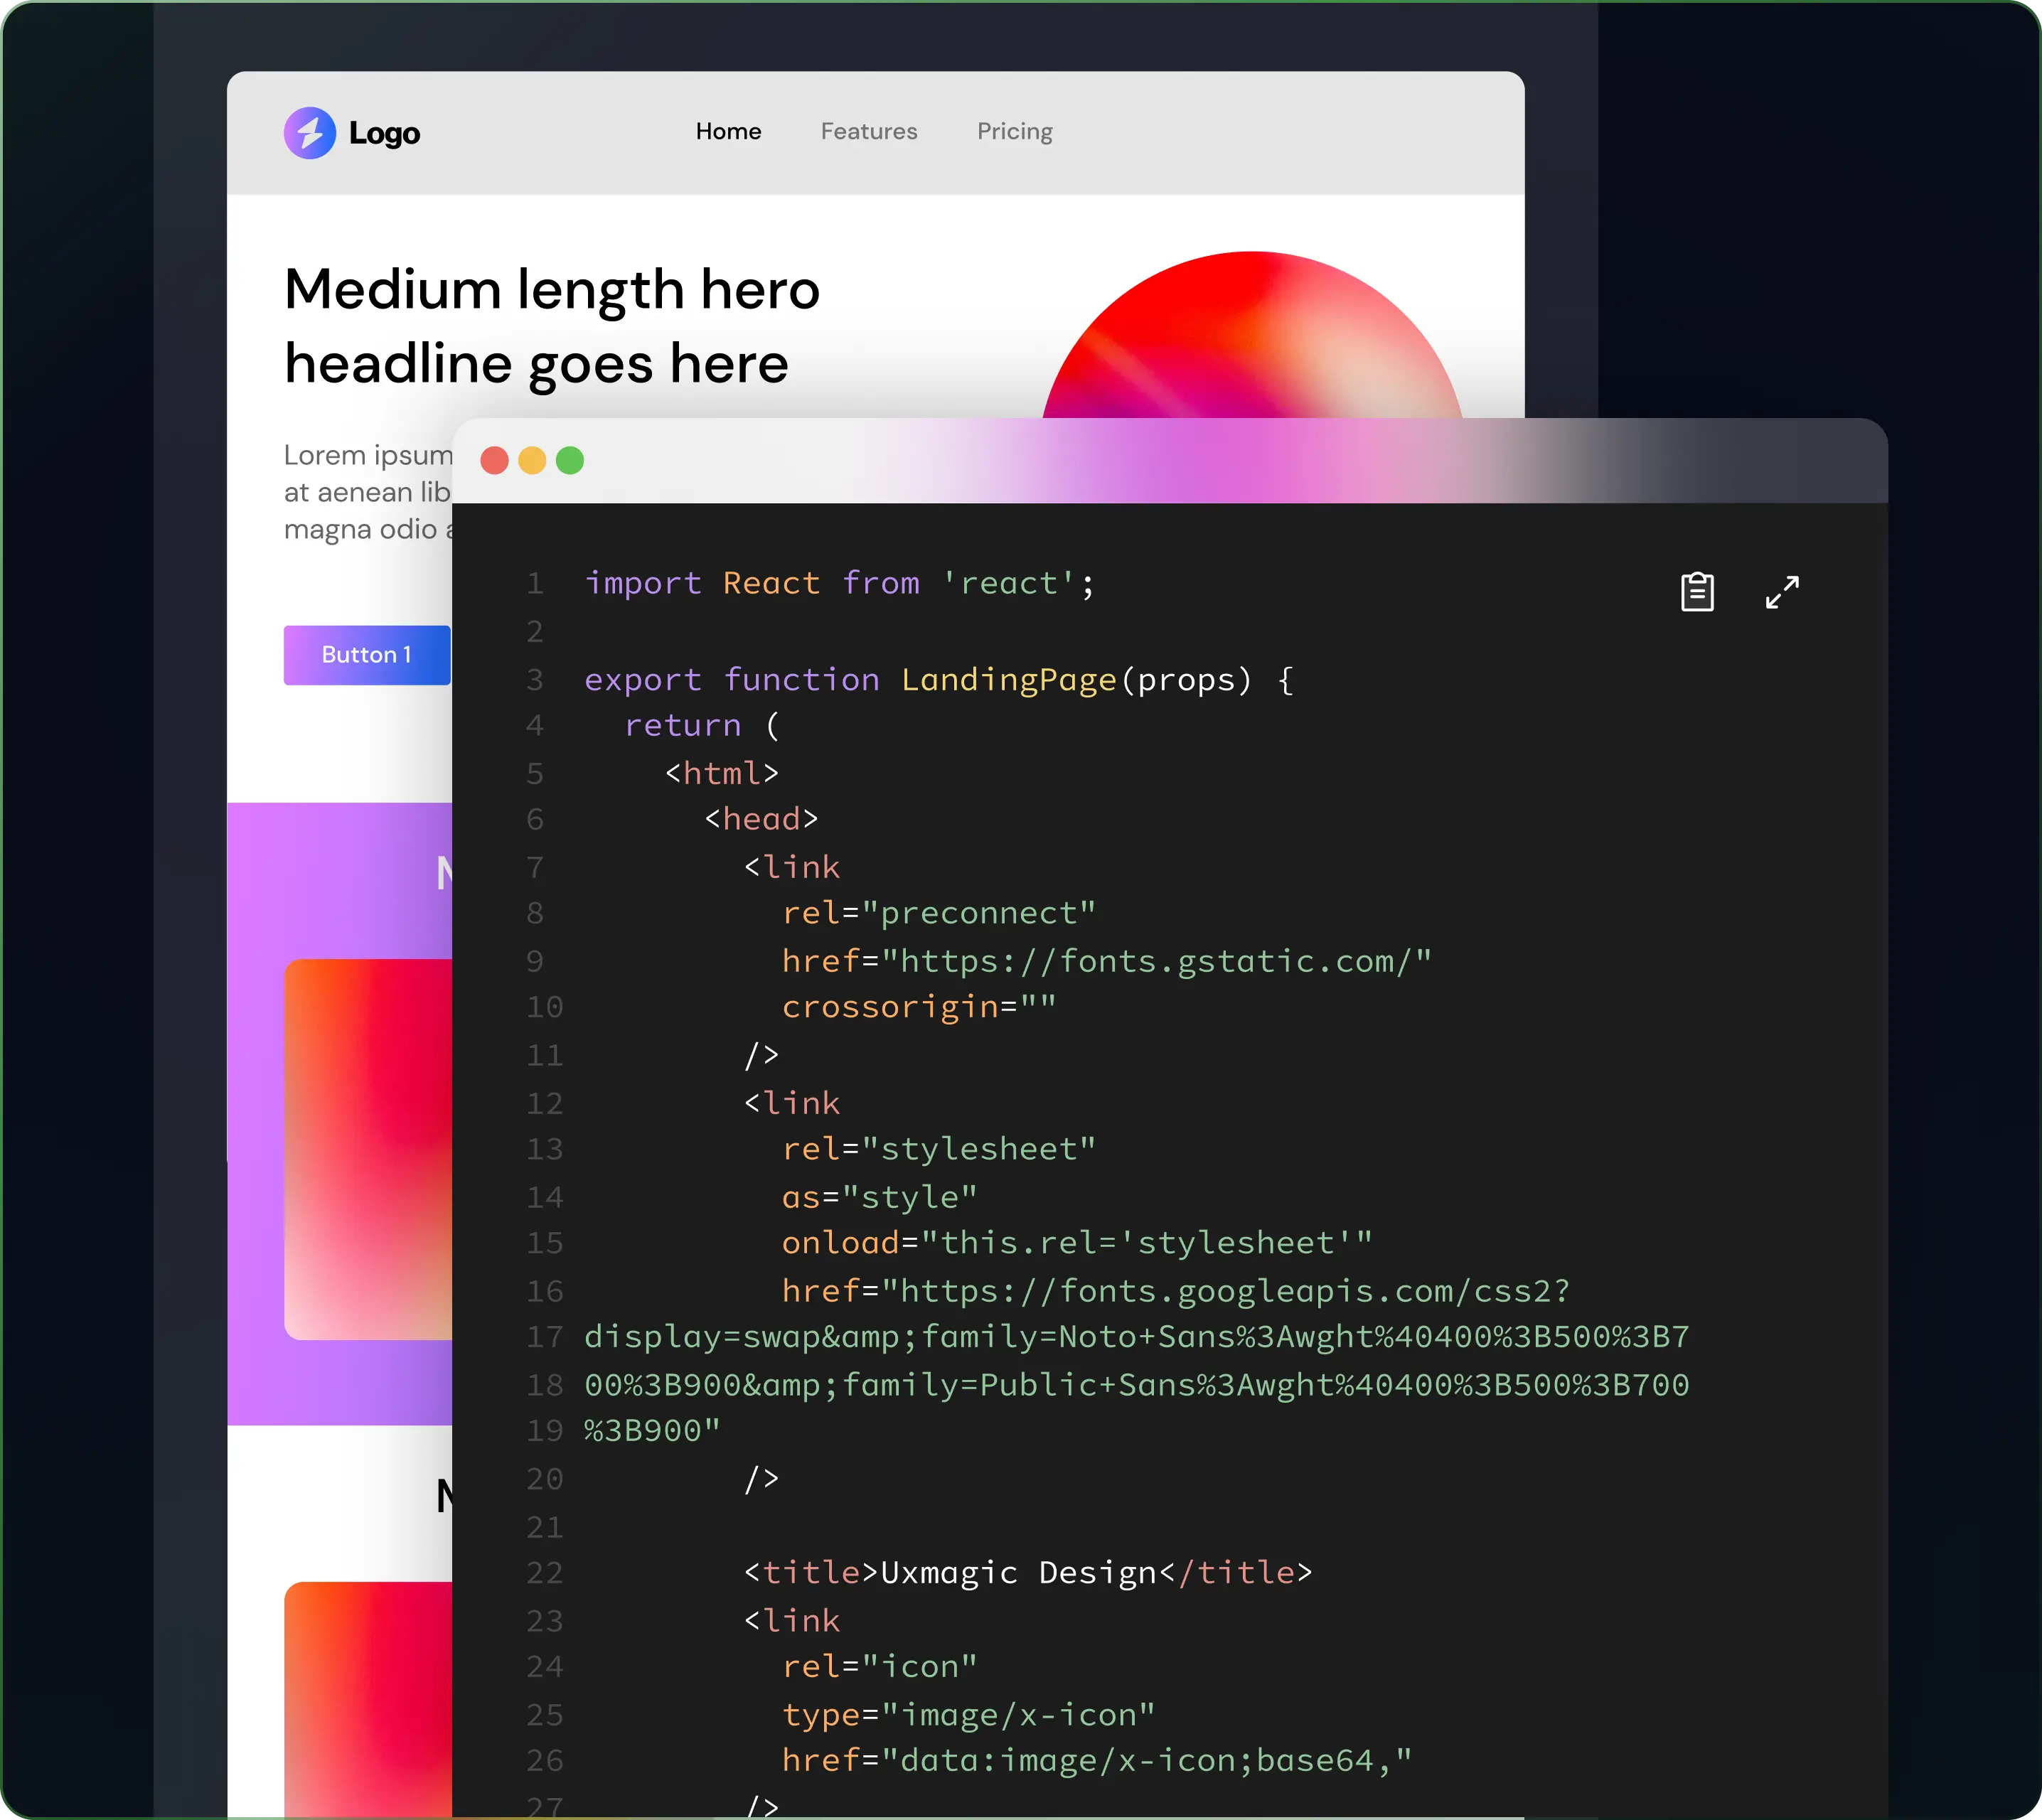2042x1820 pixels.
Task: Select the hero headline text
Action: coord(552,326)
